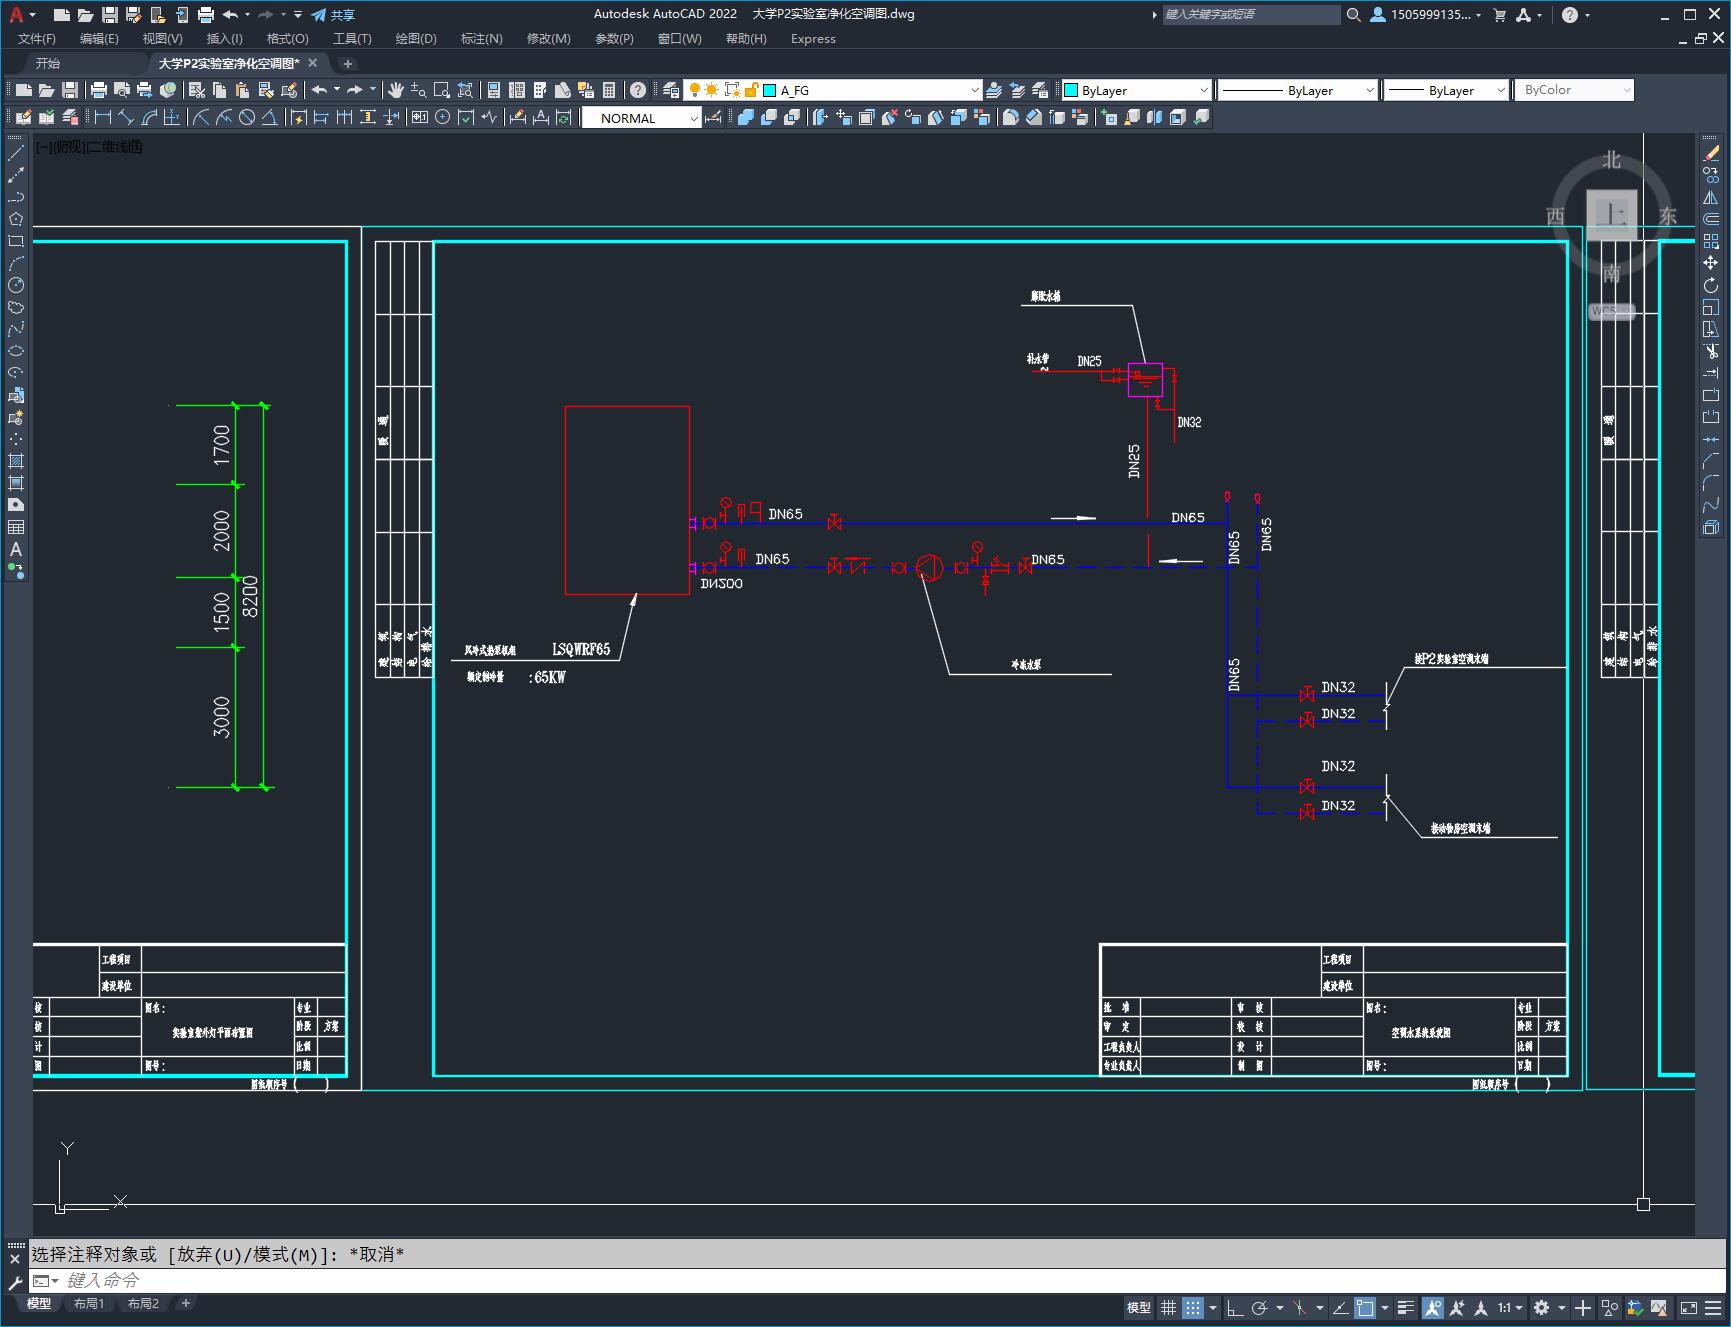Click the Mirror tool in modify toolbar
1731x1327 pixels.
pyautogui.click(x=1711, y=197)
